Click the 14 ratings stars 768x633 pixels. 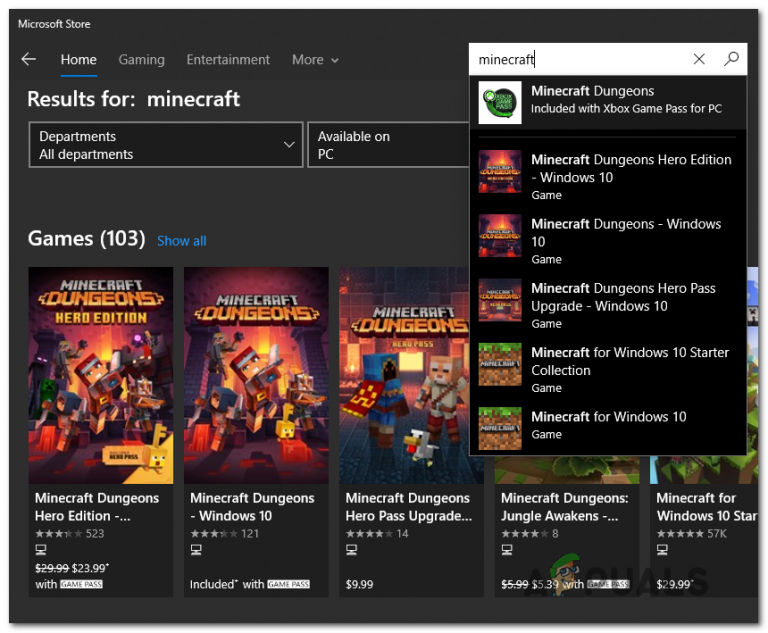click(369, 534)
